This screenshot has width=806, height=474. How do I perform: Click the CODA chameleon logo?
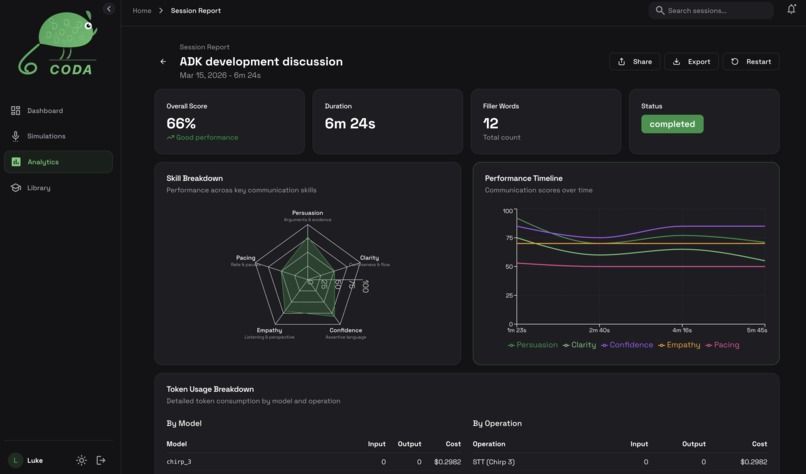(x=58, y=44)
